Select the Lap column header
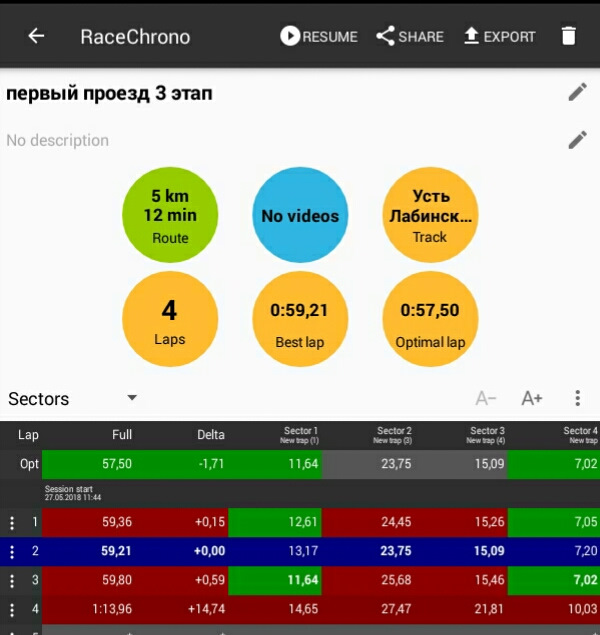This screenshot has width=600, height=635. [28, 435]
